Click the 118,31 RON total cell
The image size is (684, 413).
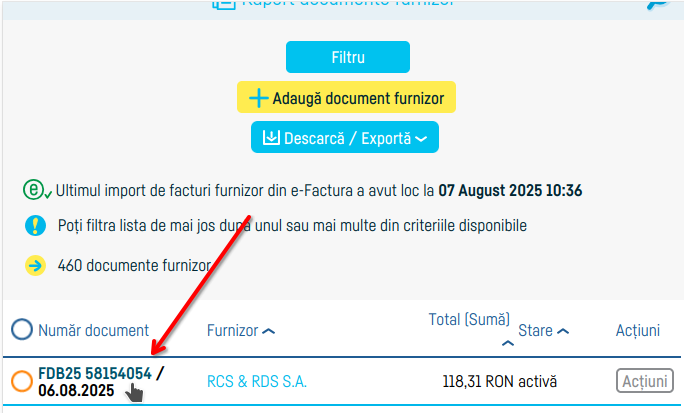click(x=479, y=381)
